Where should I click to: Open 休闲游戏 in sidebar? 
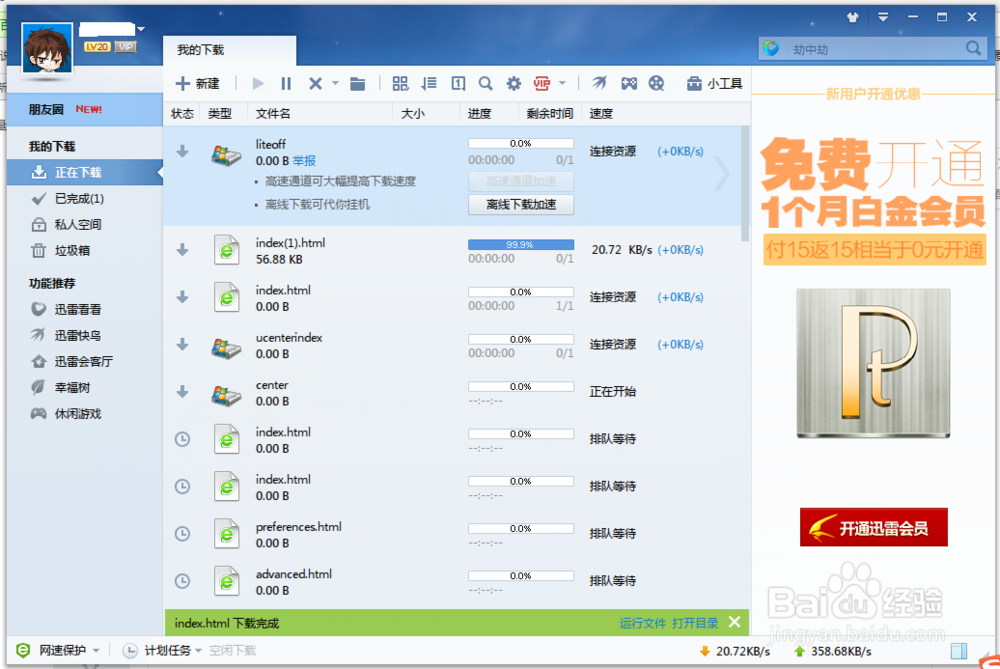[66, 414]
